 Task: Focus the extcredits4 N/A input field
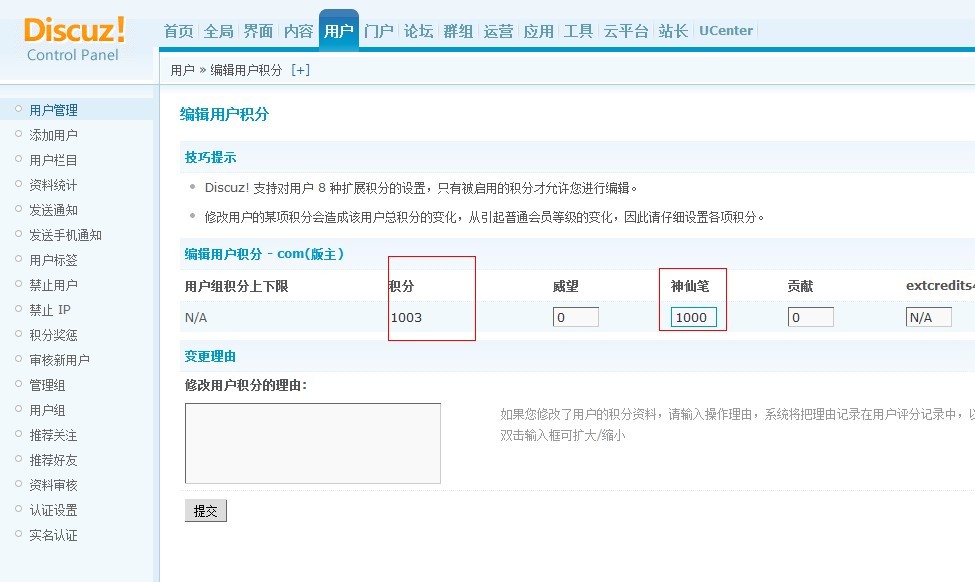928,317
